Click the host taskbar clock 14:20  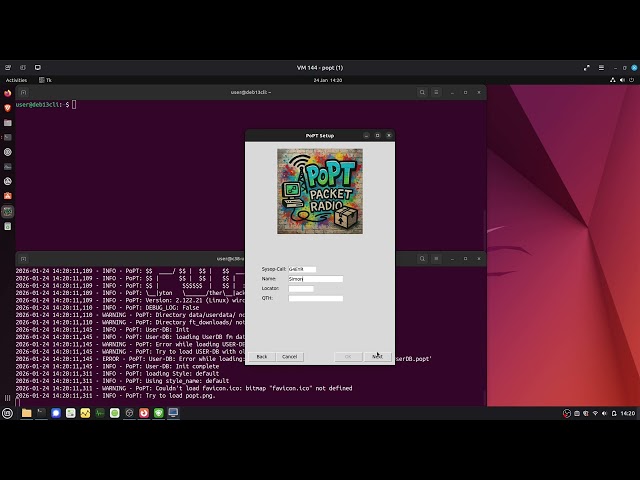click(628, 413)
